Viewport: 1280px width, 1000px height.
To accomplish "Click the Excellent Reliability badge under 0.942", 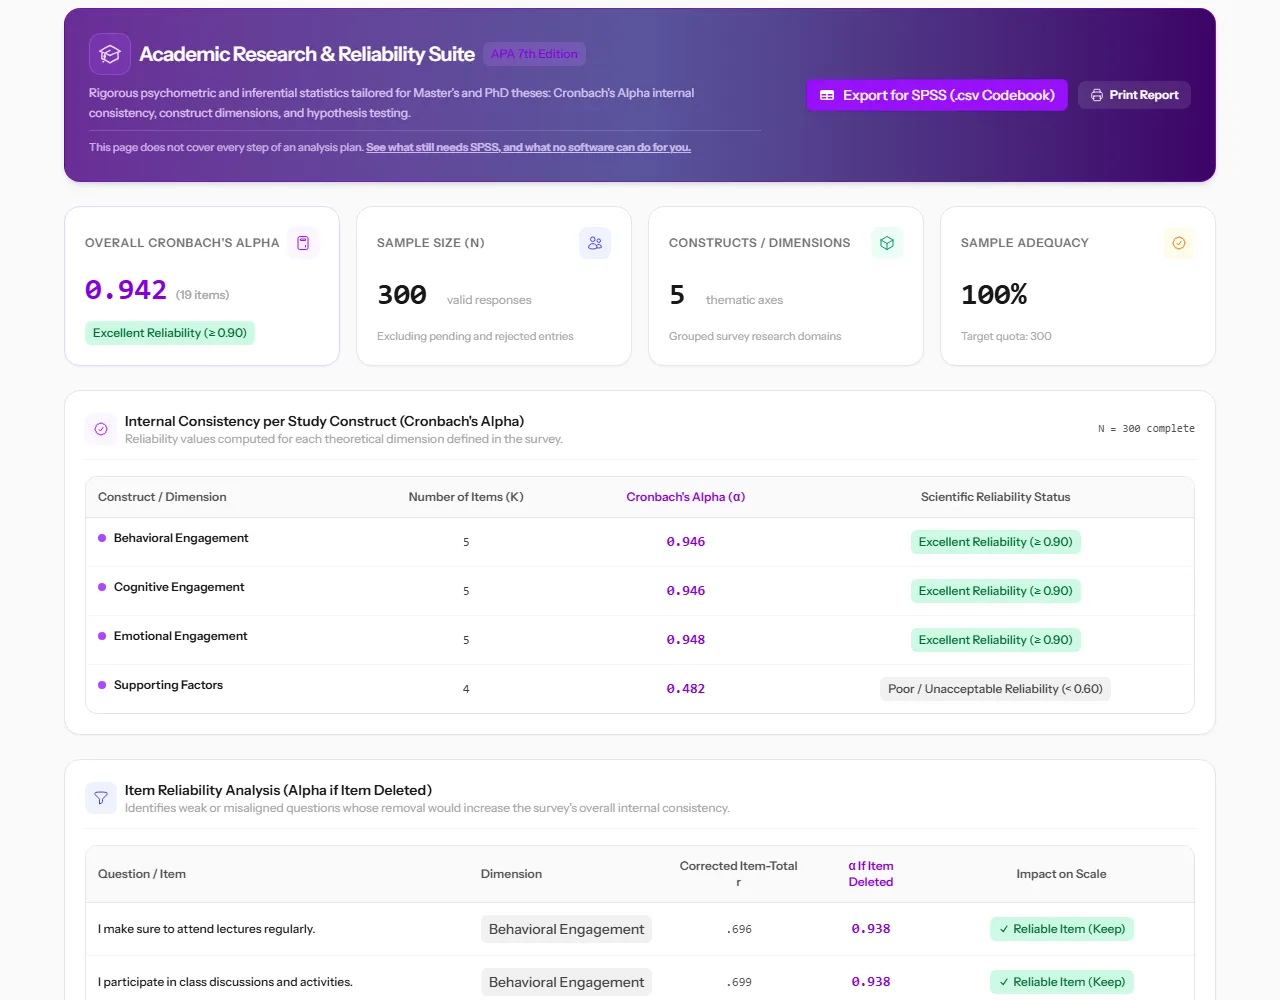I will coord(170,333).
